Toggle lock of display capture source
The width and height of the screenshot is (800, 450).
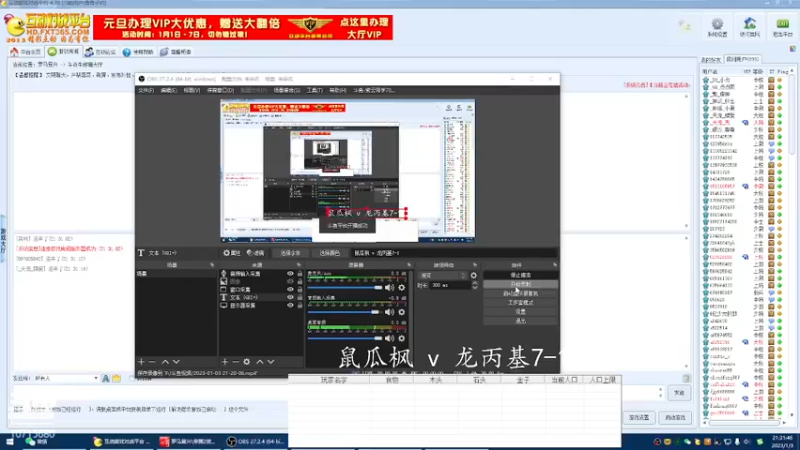(x=299, y=306)
